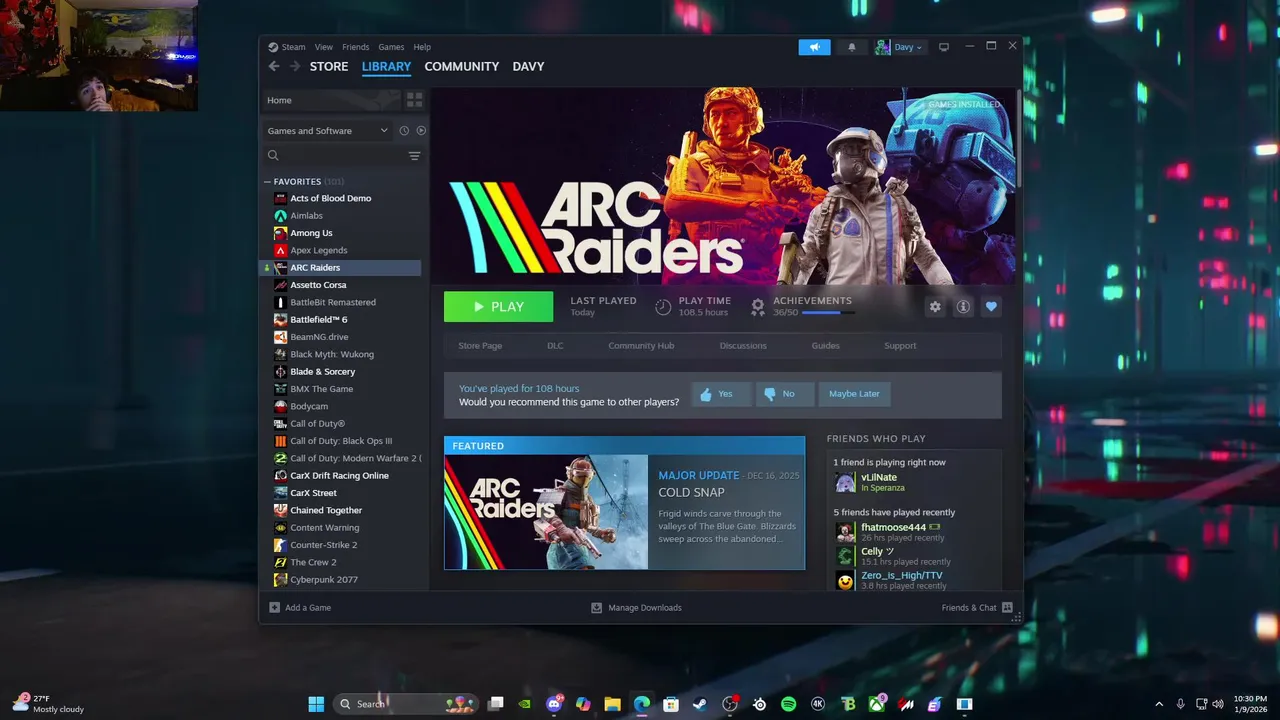The height and width of the screenshot is (720, 1280).
Task: Switch to the COMMUNITY tab
Action: 461,66
